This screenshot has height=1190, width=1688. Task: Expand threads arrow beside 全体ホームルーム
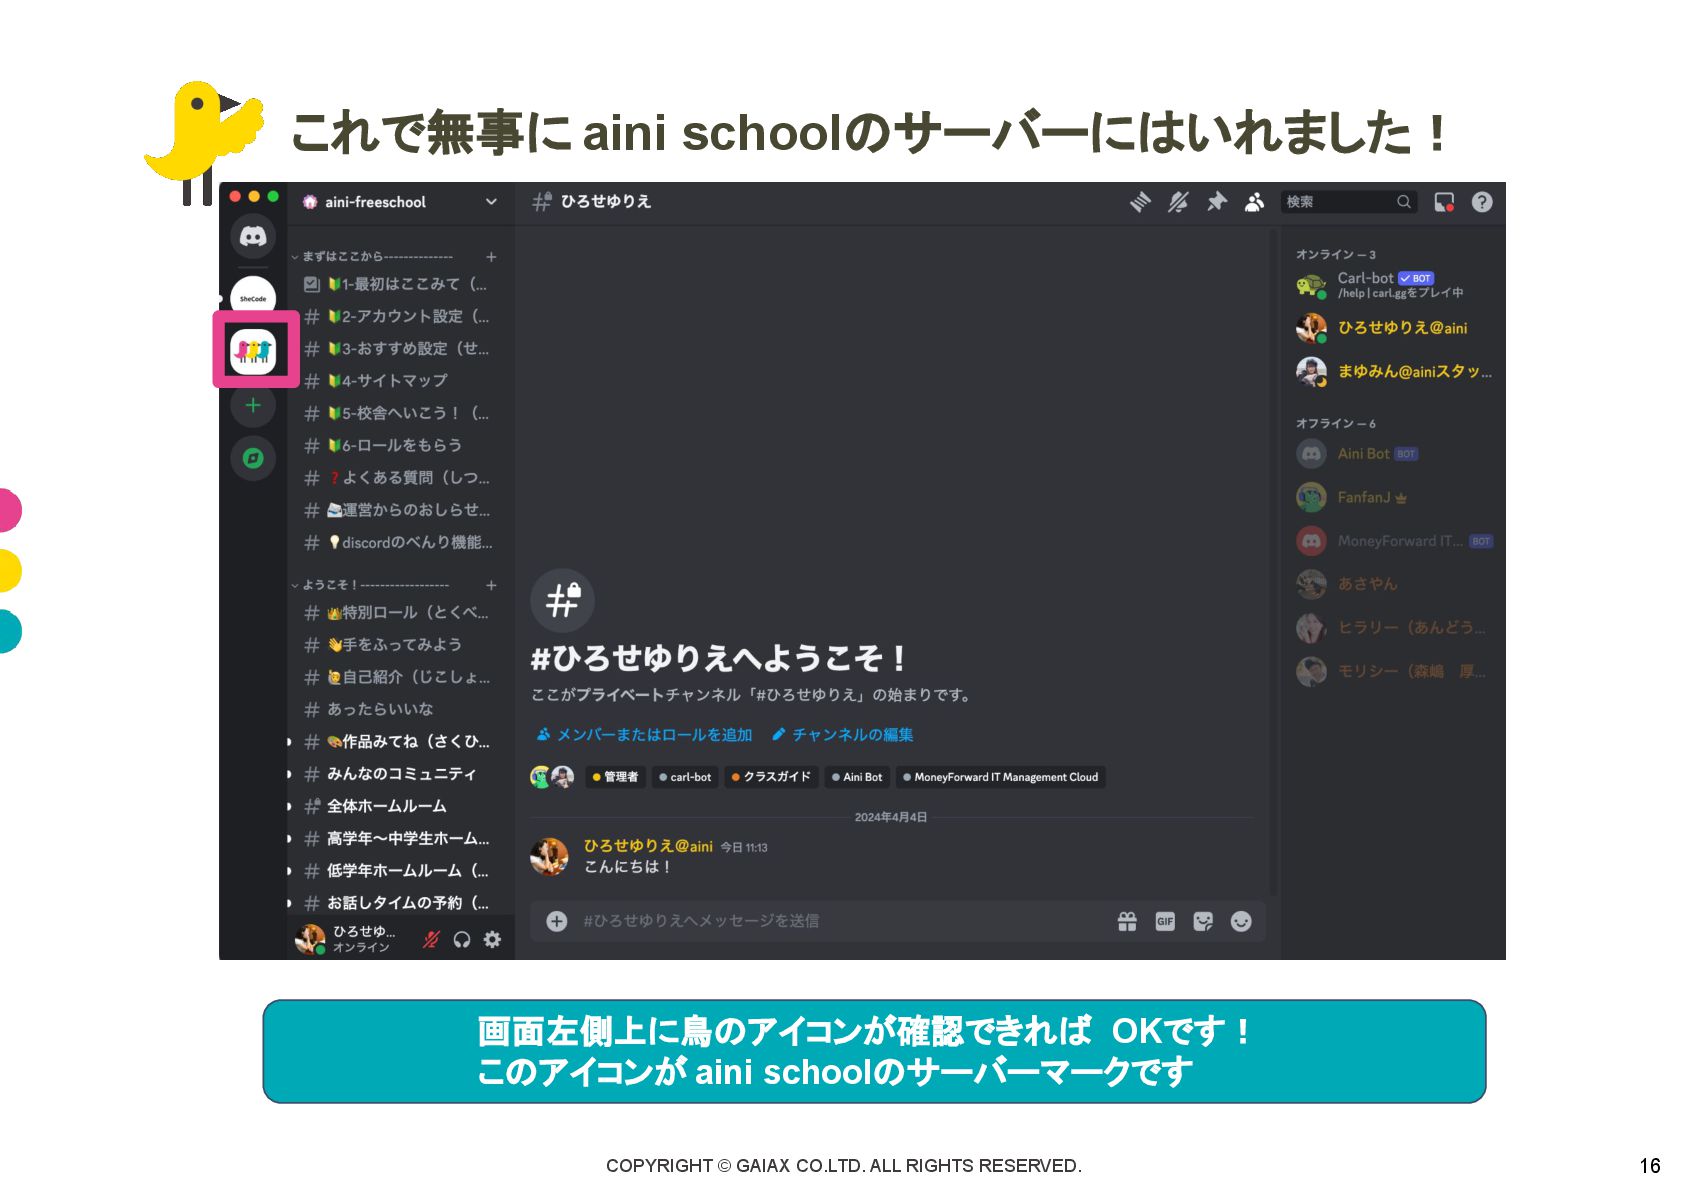(x=290, y=806)
